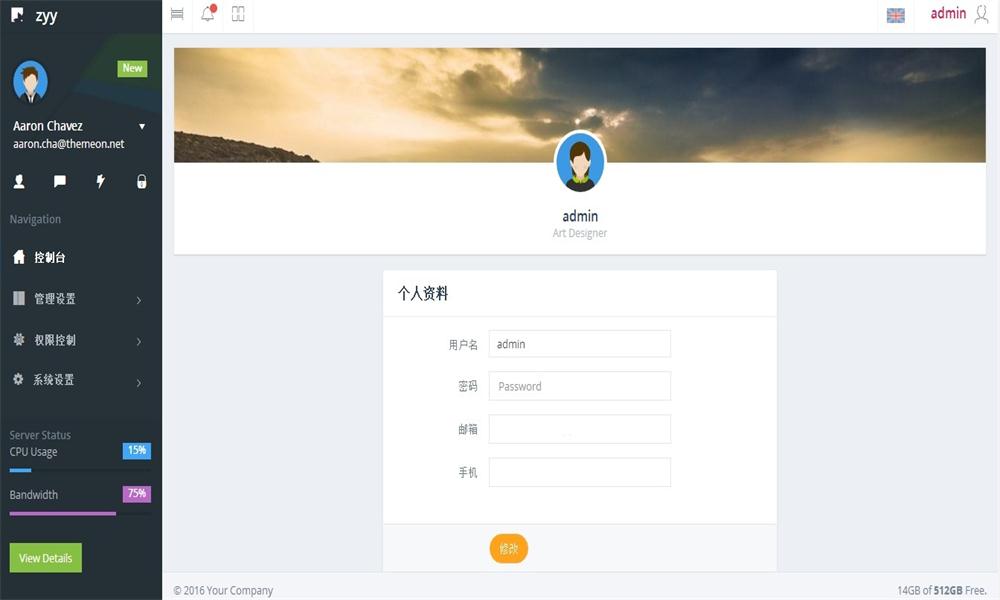This screenshot has height=600, width=1000.
Task: Focus the 邮箱 email input field
Action: click(x=580, y=429)
